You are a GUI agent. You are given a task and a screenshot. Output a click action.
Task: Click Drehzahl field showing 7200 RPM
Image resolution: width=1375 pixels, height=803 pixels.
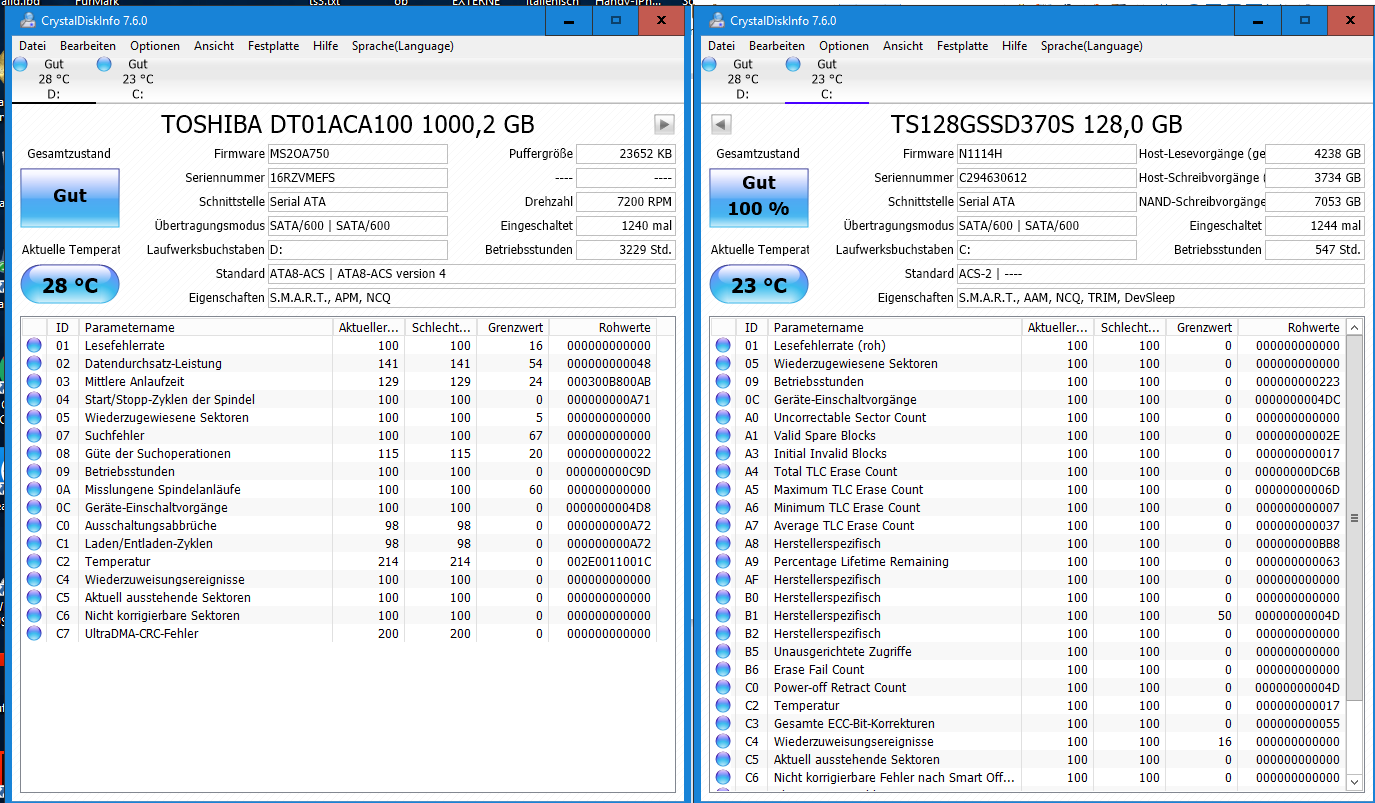tap(626, 202)
